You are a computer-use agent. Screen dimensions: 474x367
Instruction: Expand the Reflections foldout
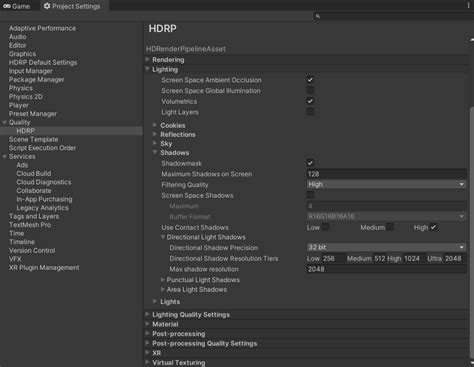tap(155, 134)
